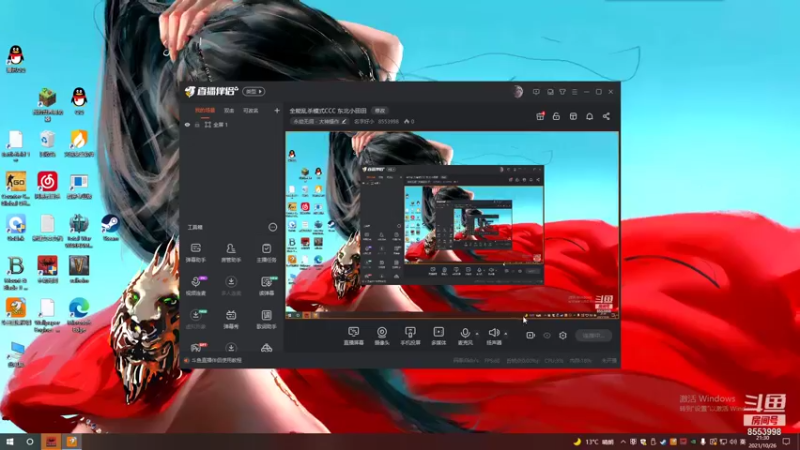Mute the 麦克风 microphone

(465, 336)
